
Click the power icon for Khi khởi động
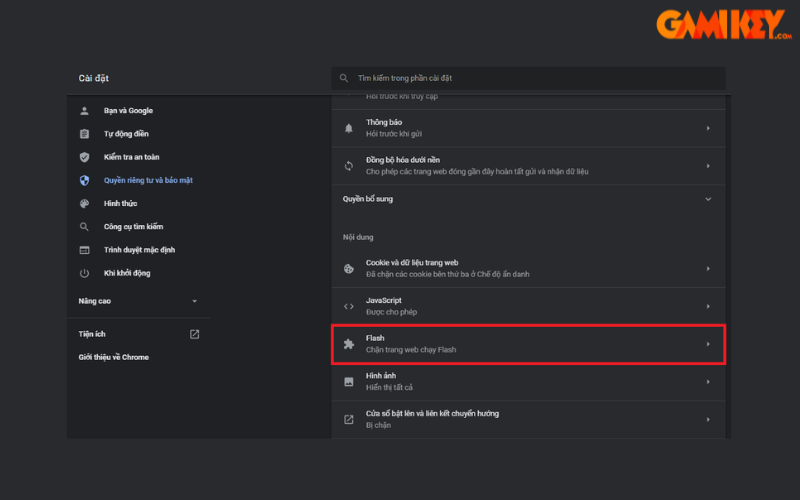tap(84, 273)
